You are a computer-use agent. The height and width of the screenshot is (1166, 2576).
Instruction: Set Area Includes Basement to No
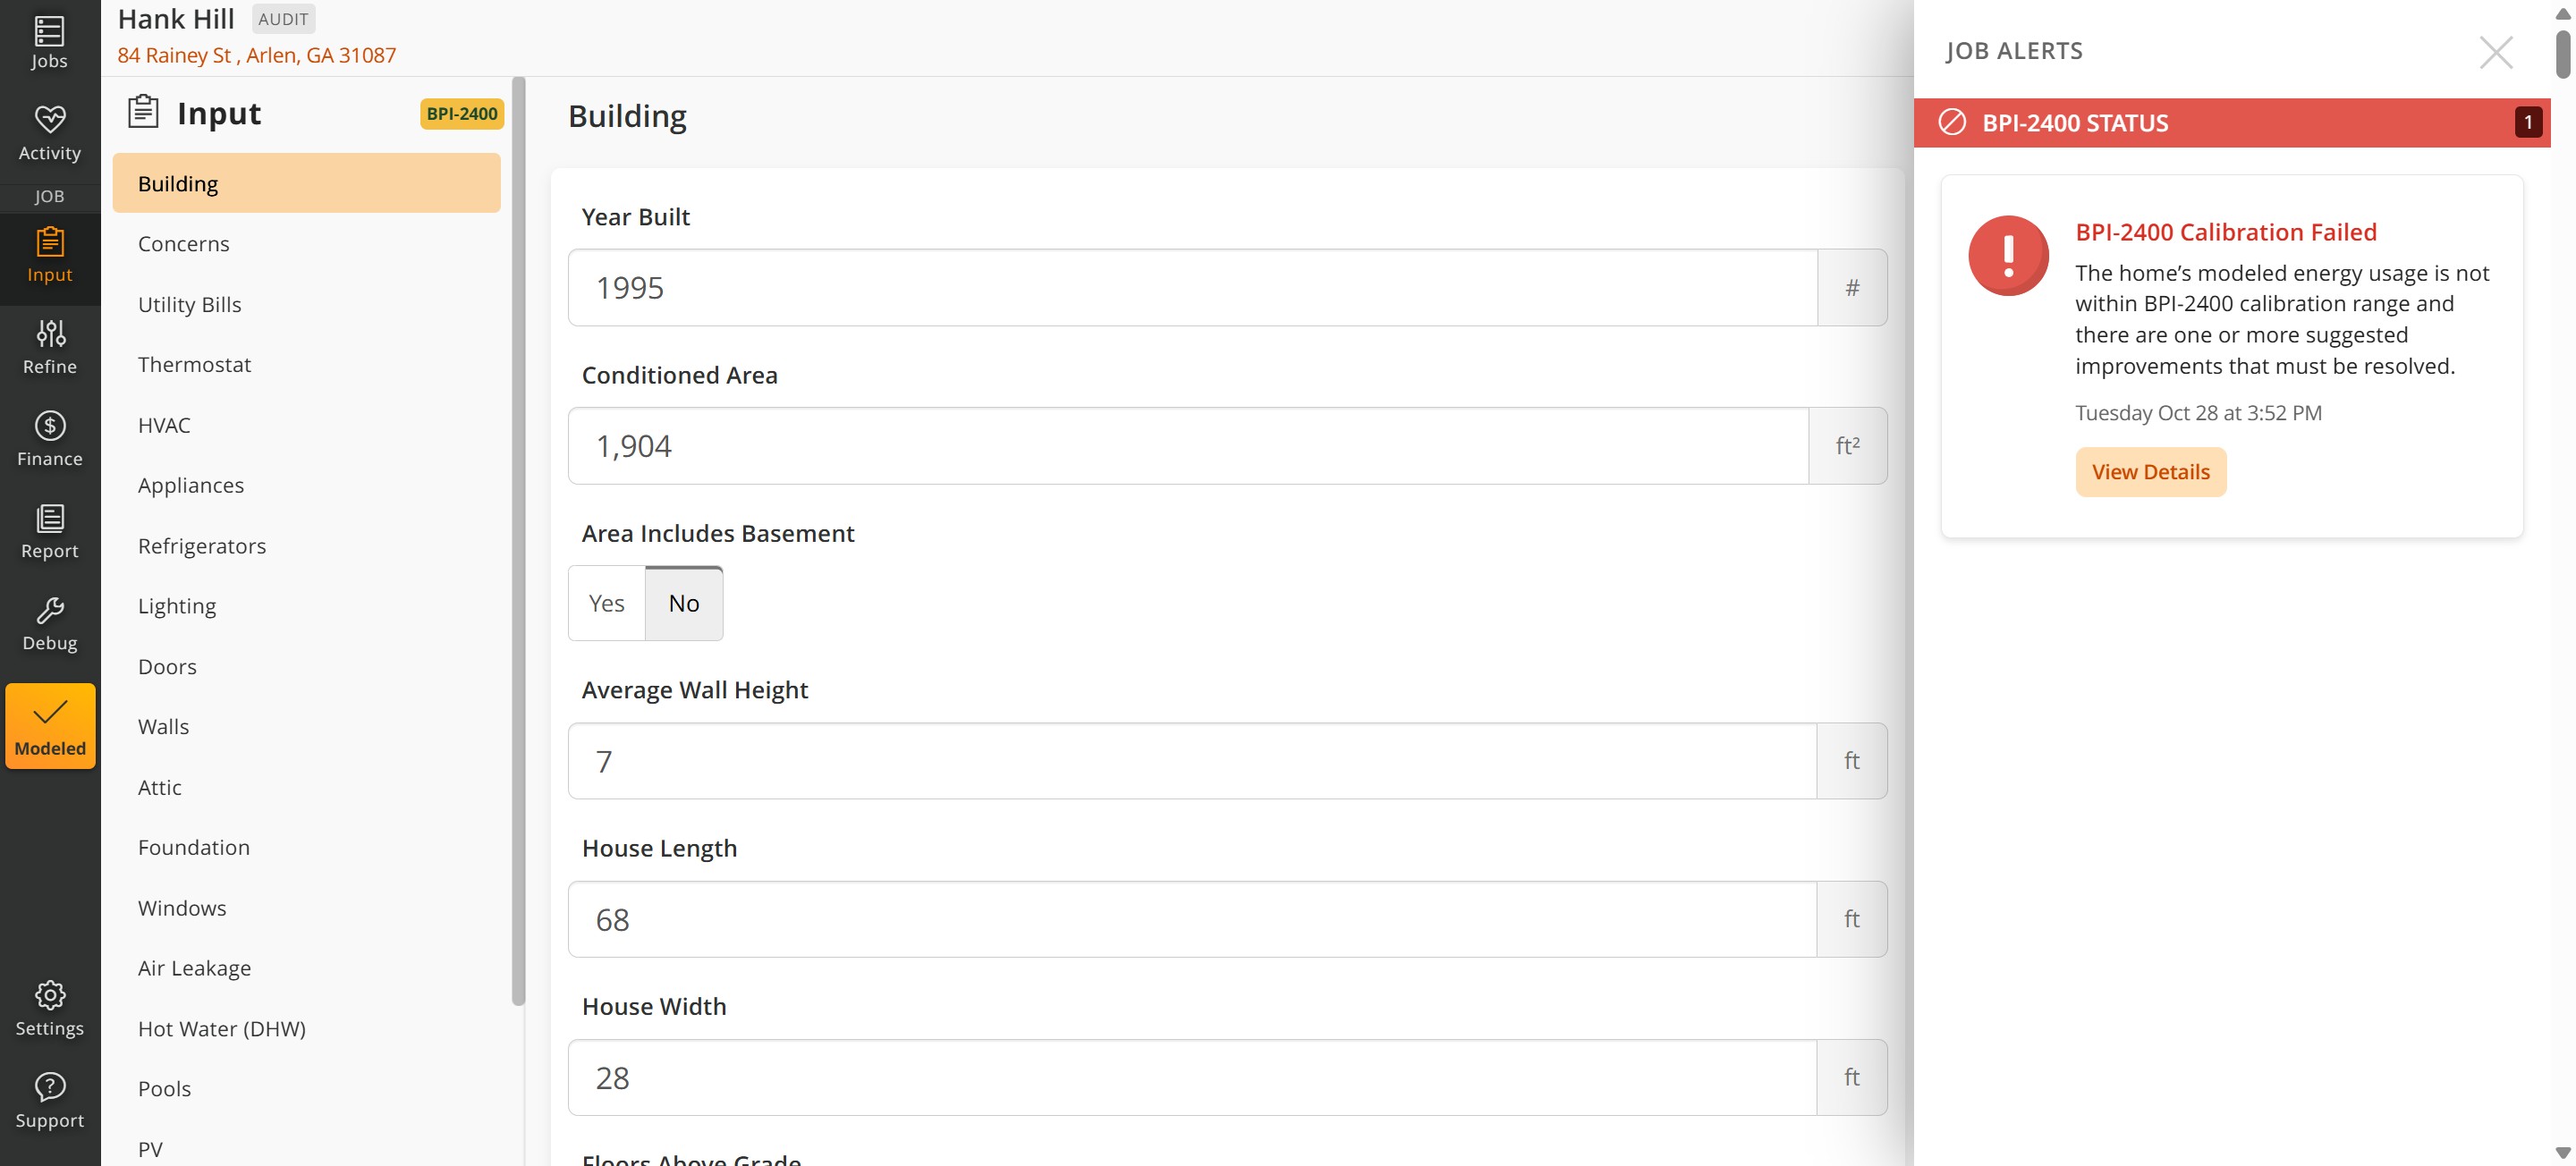coord(683,603)
